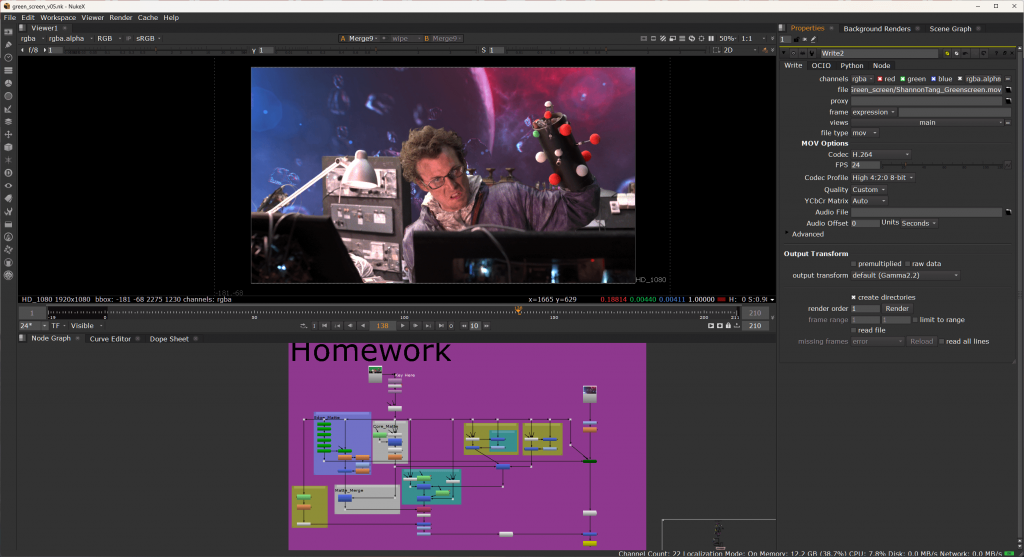Switch to the Curve Editor tab

coord(110,339)
